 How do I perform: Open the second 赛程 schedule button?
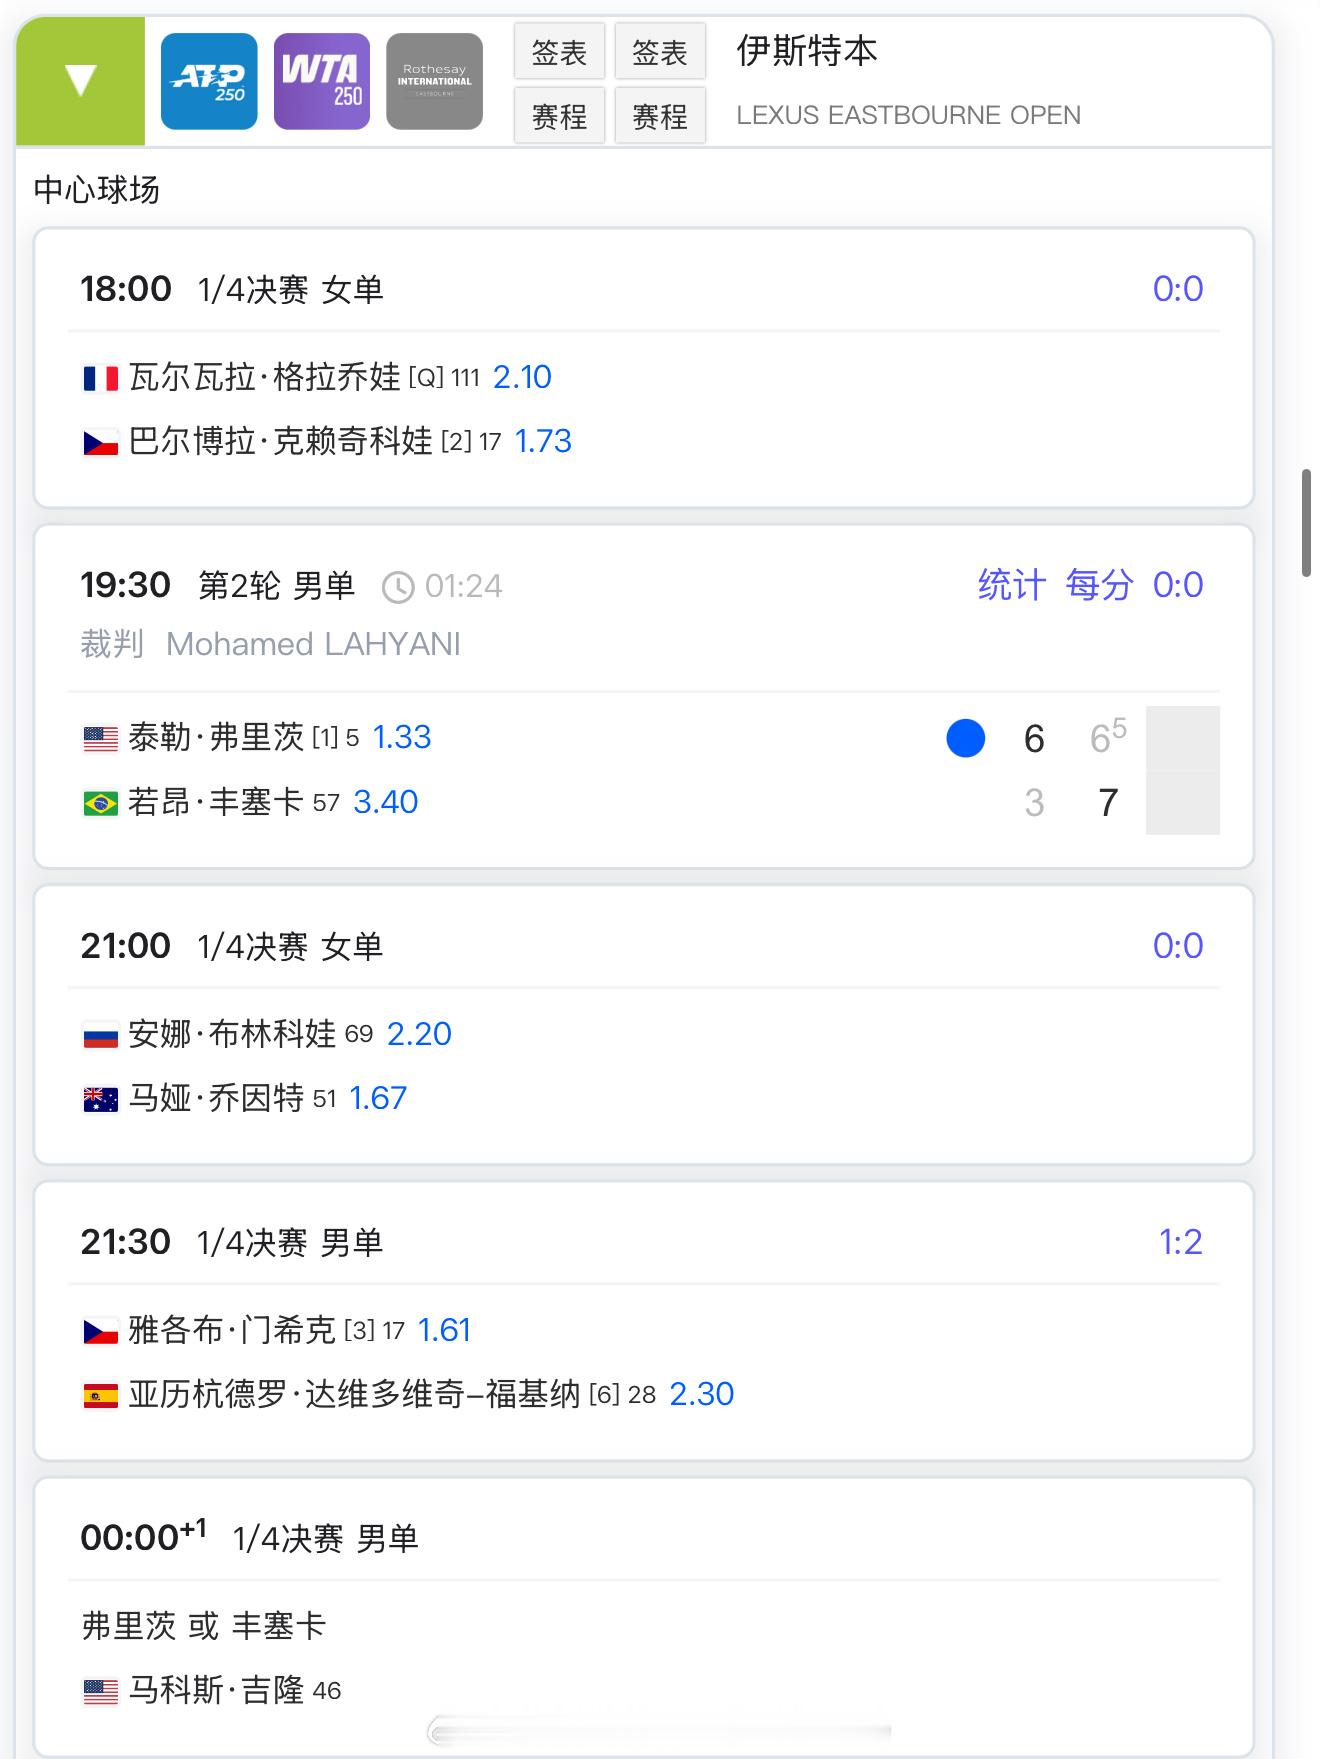coord(660,116)
